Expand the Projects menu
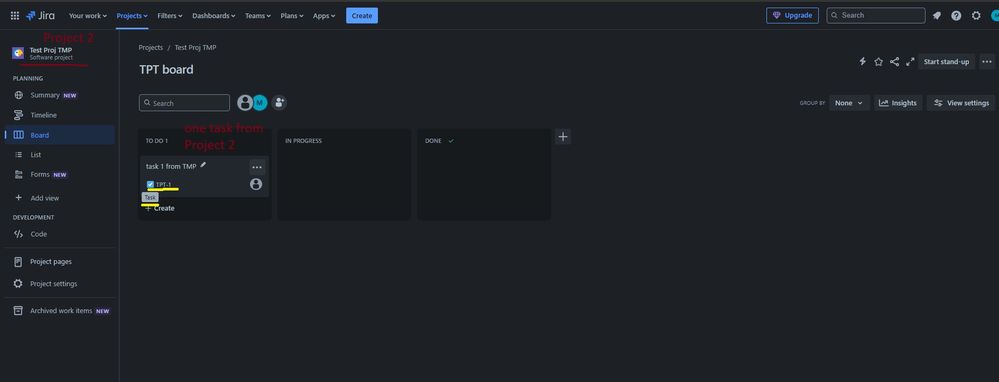999x382 pixels. (132, 16)
